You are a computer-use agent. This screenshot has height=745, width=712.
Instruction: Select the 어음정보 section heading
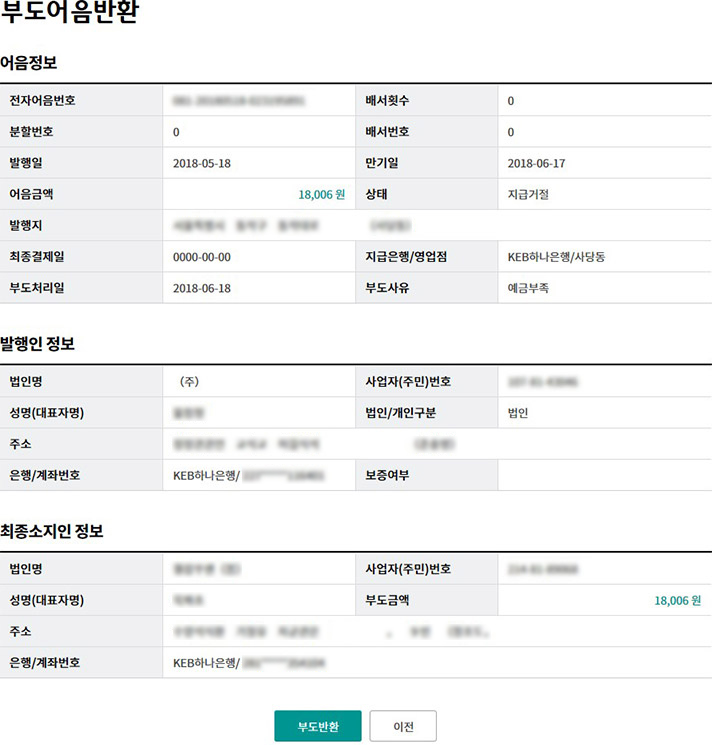coord(29,64)
